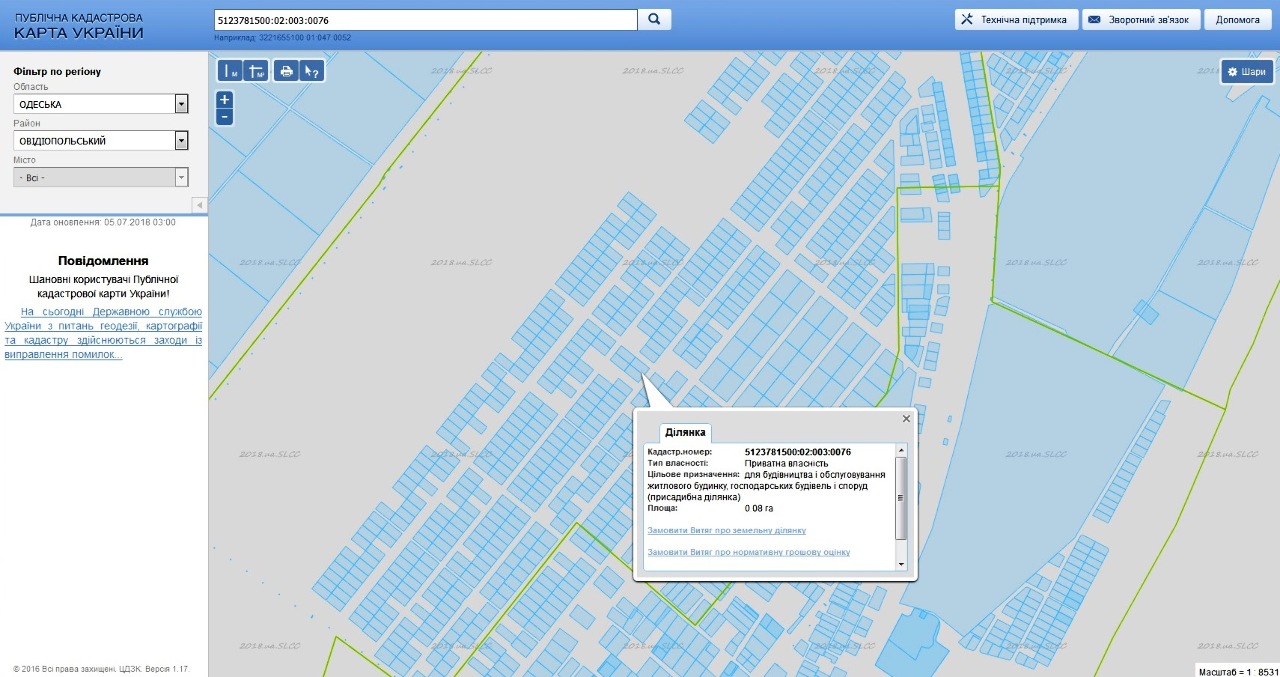Open the Місто dropdown list

[x=181, y=177]
